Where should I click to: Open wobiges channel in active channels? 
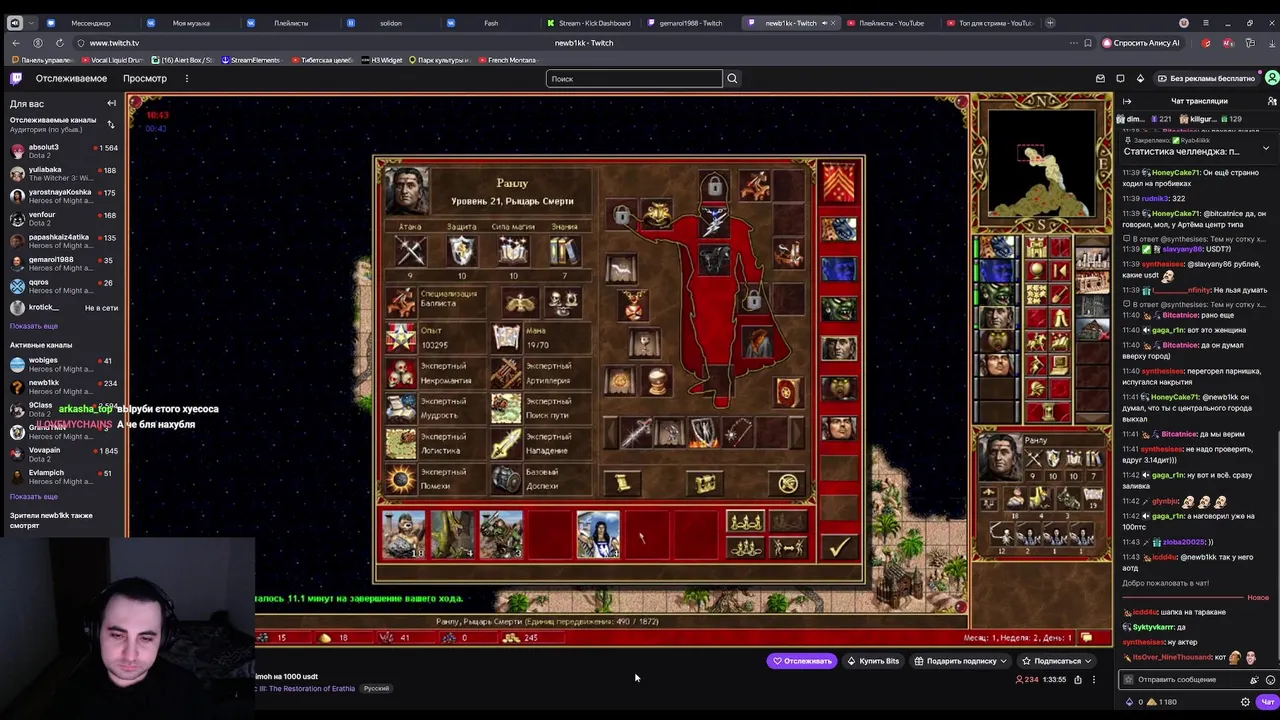click(62, 364)
